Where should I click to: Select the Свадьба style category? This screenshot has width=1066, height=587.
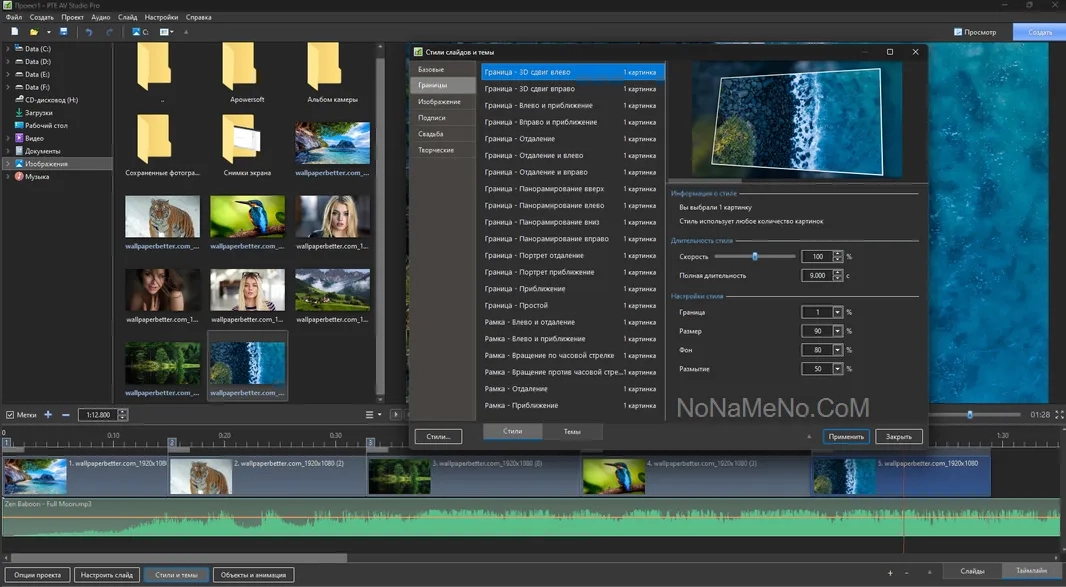(x=431, y=133)
